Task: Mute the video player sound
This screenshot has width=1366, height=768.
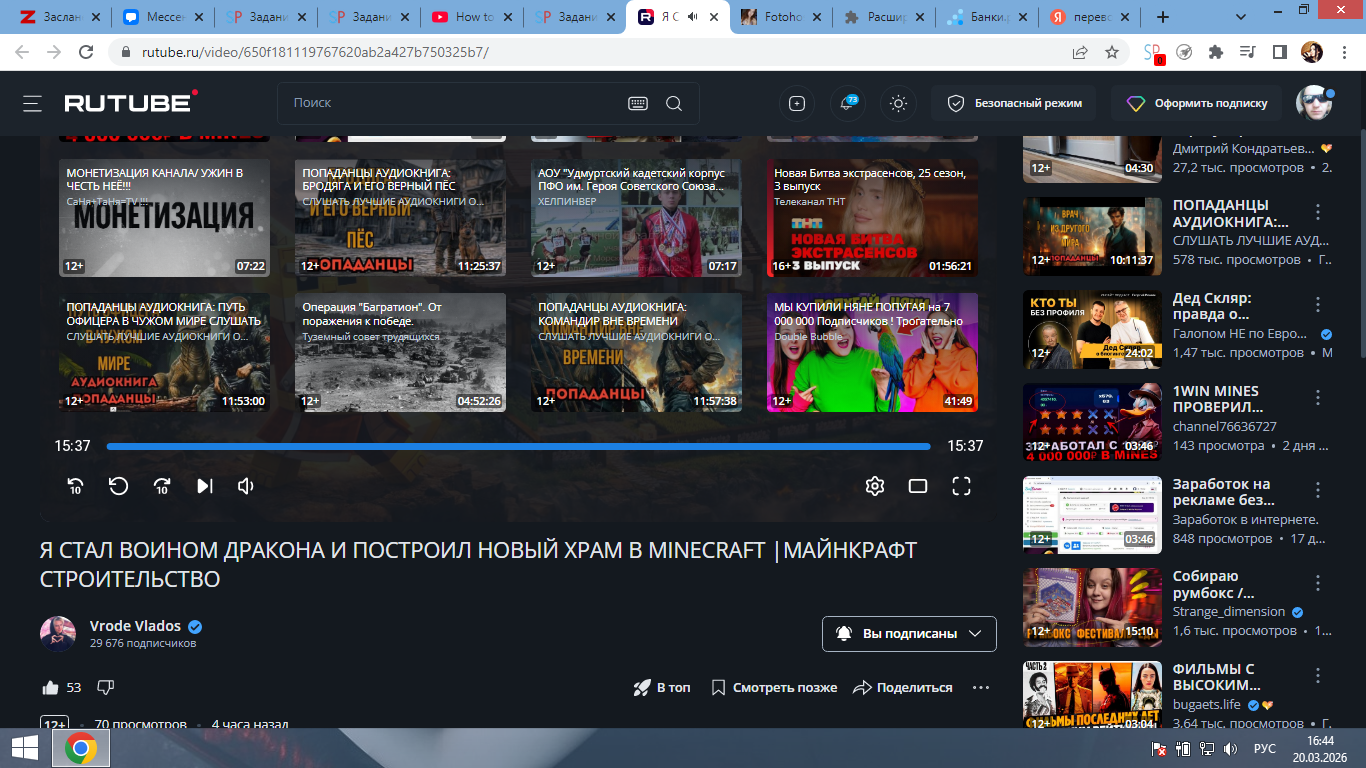Action: coord(246,486)
